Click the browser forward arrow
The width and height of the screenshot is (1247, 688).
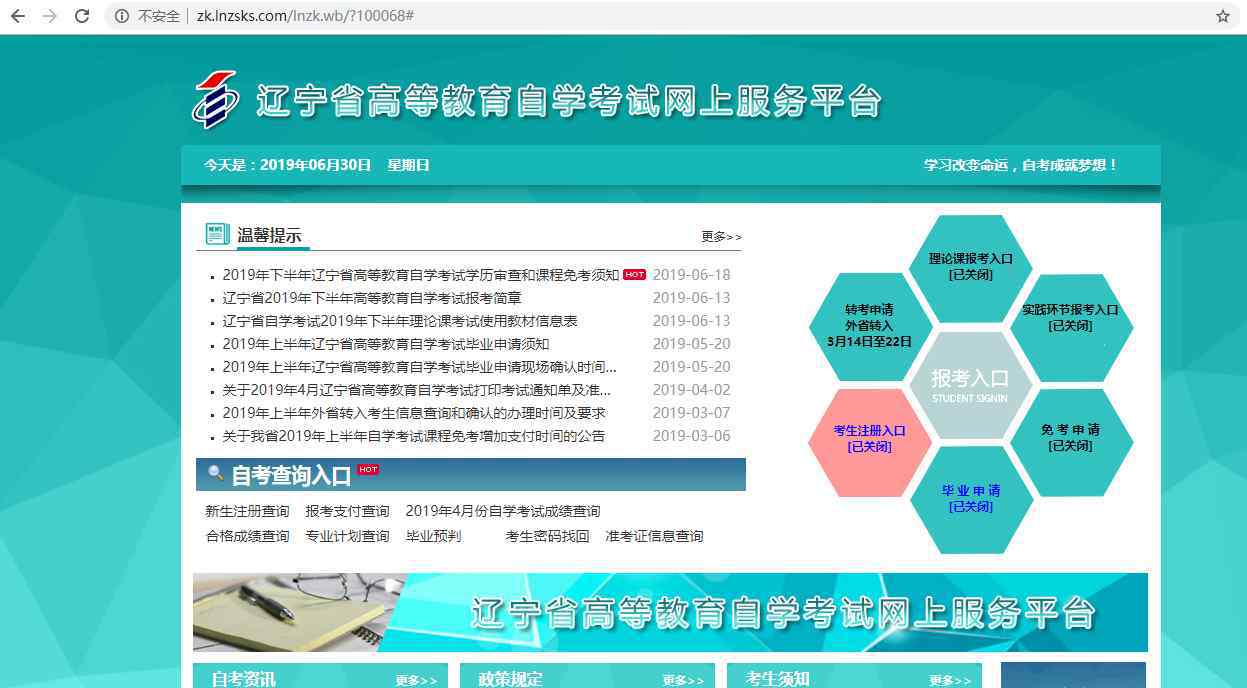pos(50,16)
